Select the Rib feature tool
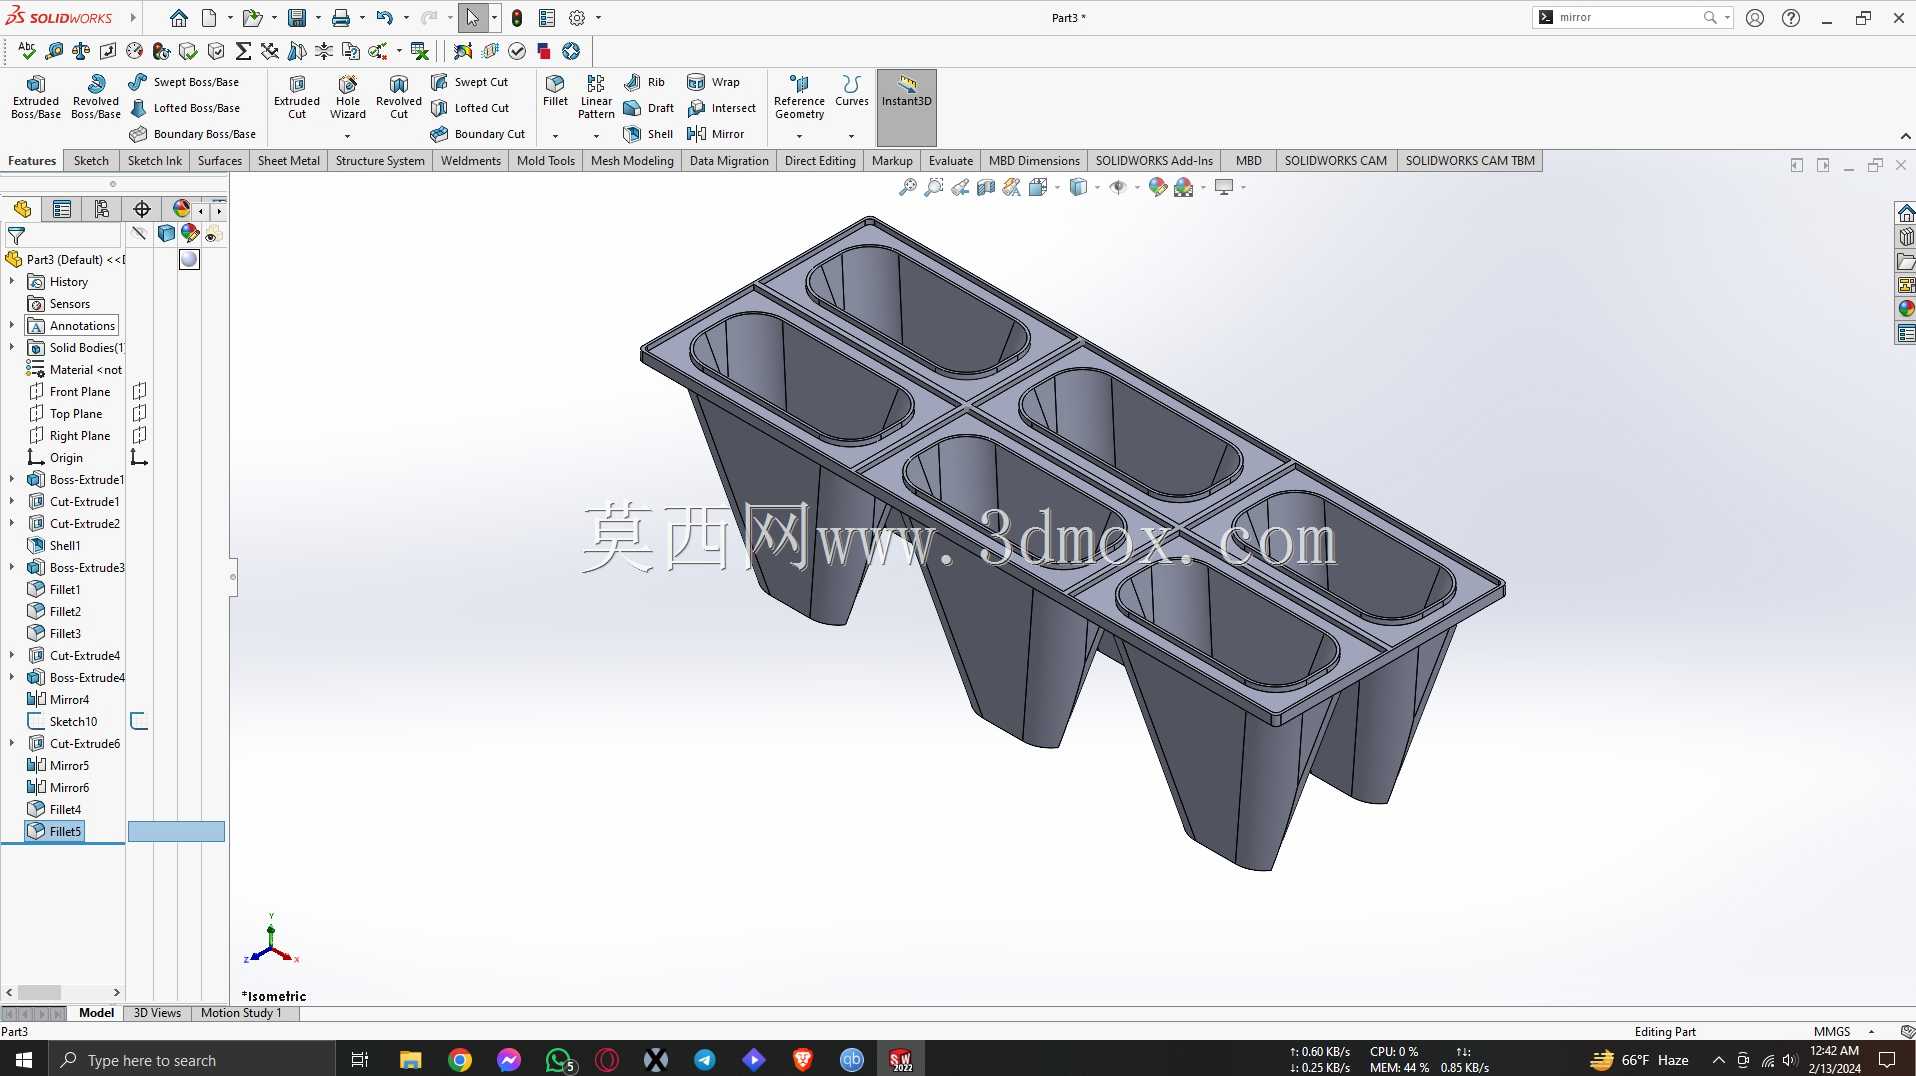The image size is (1916, 1076). point(644,82)
